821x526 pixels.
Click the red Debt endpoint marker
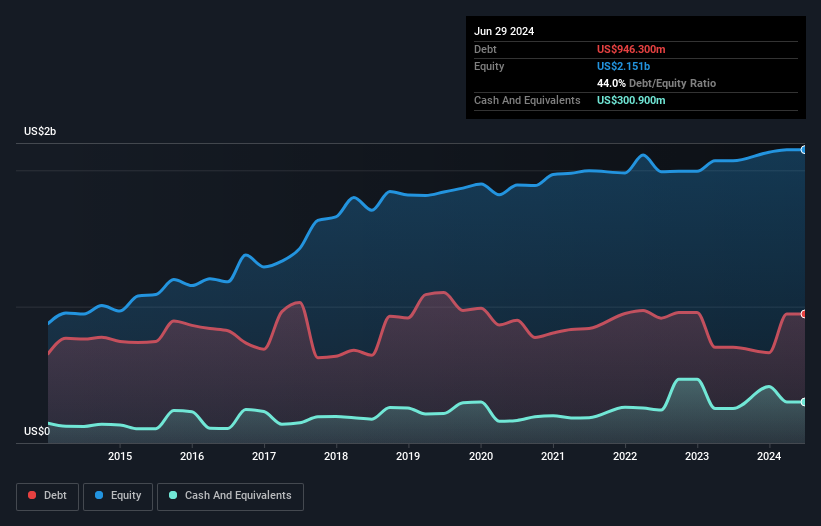pyautogui.click(x=804, y=314)
